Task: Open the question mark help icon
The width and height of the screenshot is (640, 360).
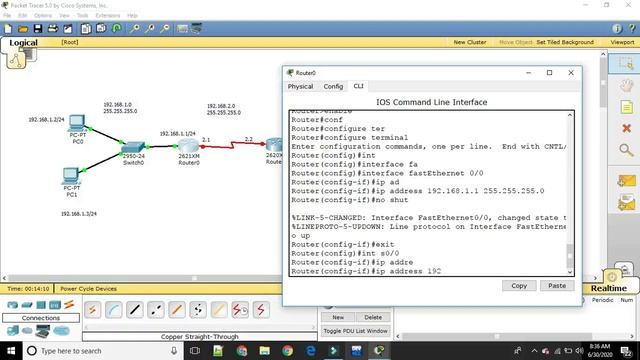Action: (x=632, y=29)
